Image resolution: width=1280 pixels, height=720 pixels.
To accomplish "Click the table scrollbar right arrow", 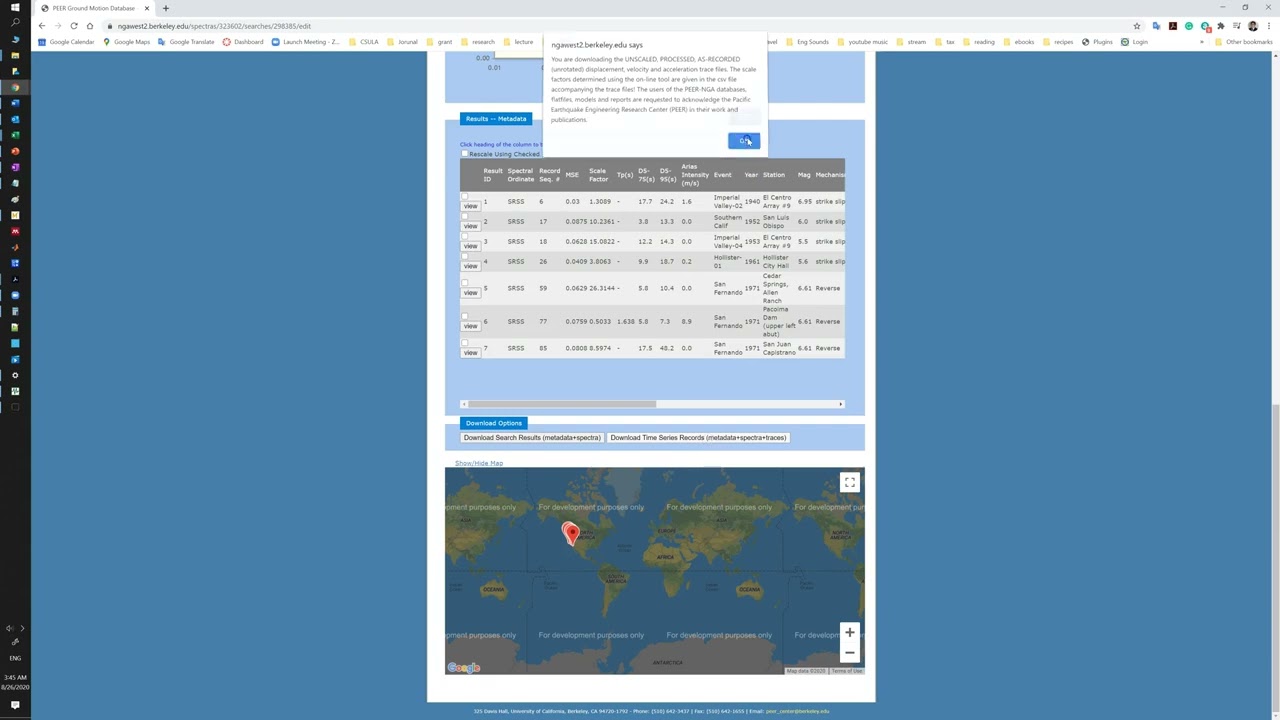I will pyautogui.click(x=841, y=404).
